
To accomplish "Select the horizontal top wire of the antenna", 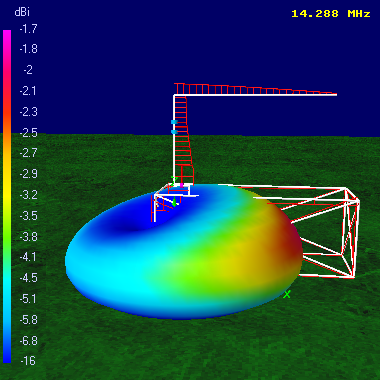I will tap(255, 95).
